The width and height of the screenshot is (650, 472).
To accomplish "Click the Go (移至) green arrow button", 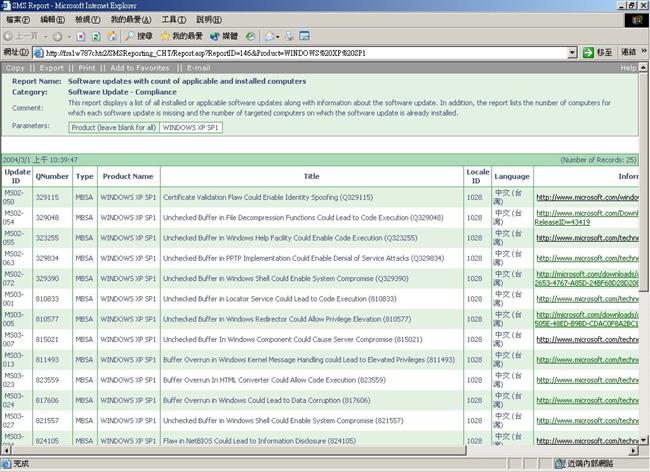I will point(597,53).
